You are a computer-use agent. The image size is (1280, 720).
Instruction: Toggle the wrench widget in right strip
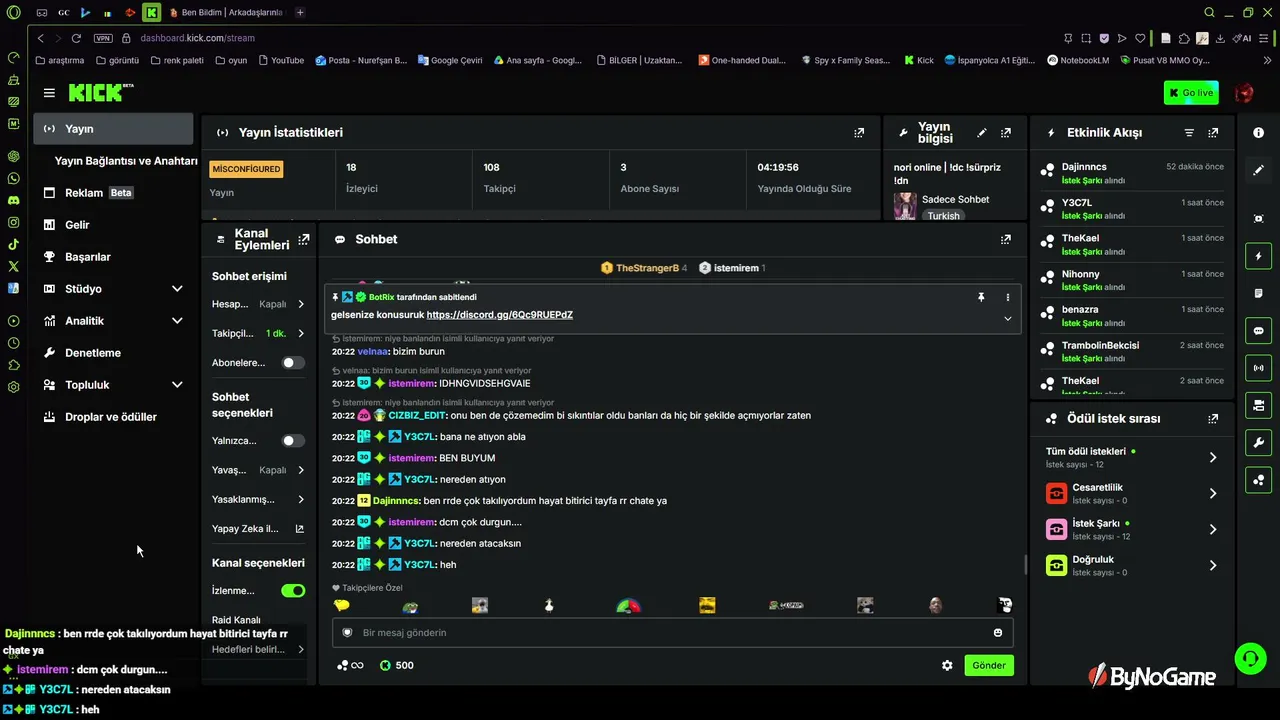click(1258, 442)
